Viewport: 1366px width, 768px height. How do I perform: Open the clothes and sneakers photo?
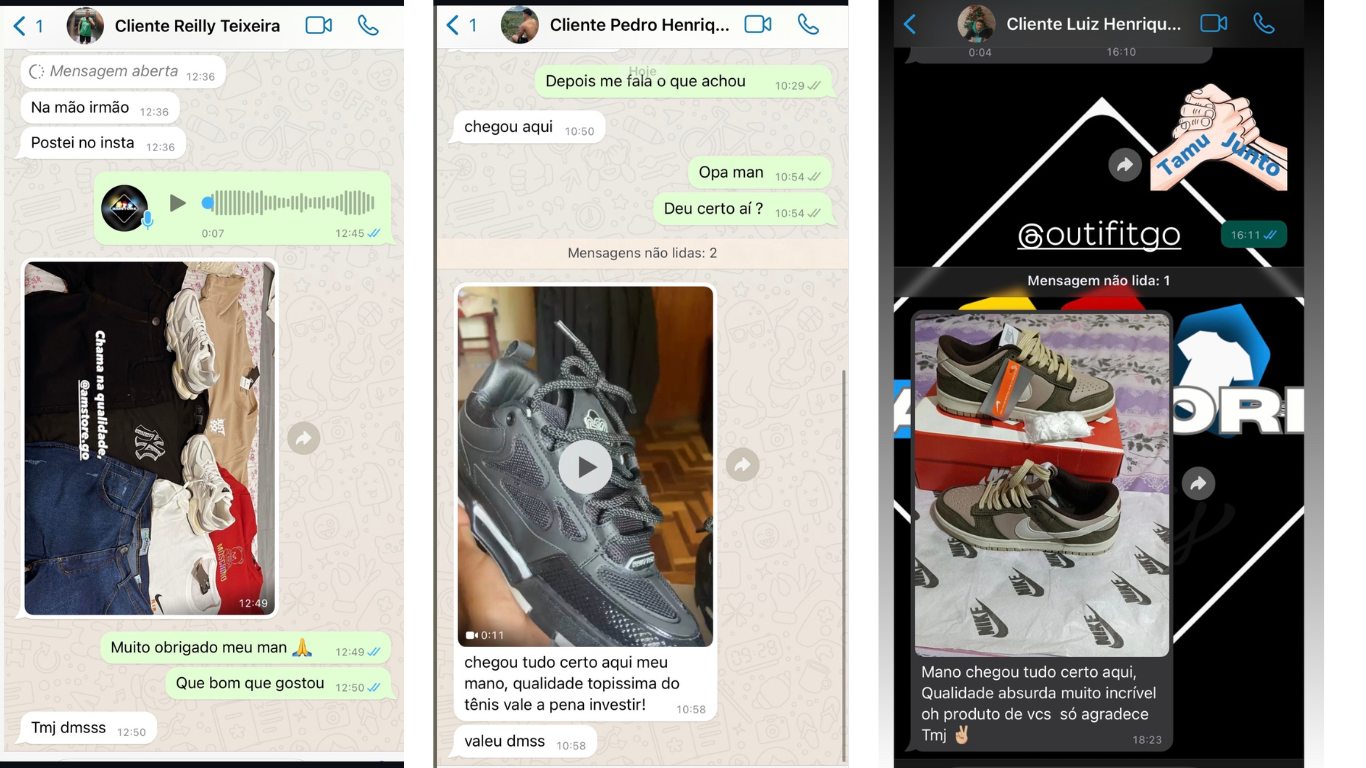[x=149, y=438]
